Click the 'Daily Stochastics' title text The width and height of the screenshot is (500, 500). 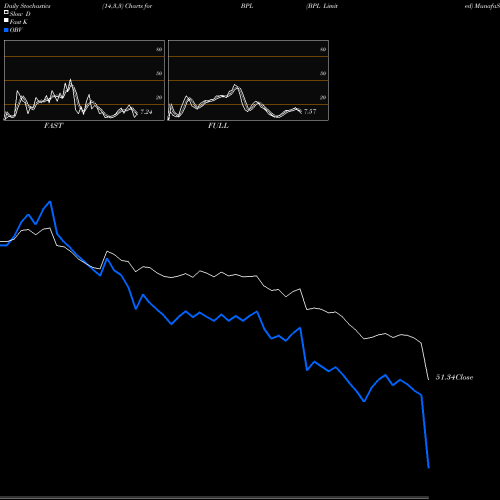point(27,6)
